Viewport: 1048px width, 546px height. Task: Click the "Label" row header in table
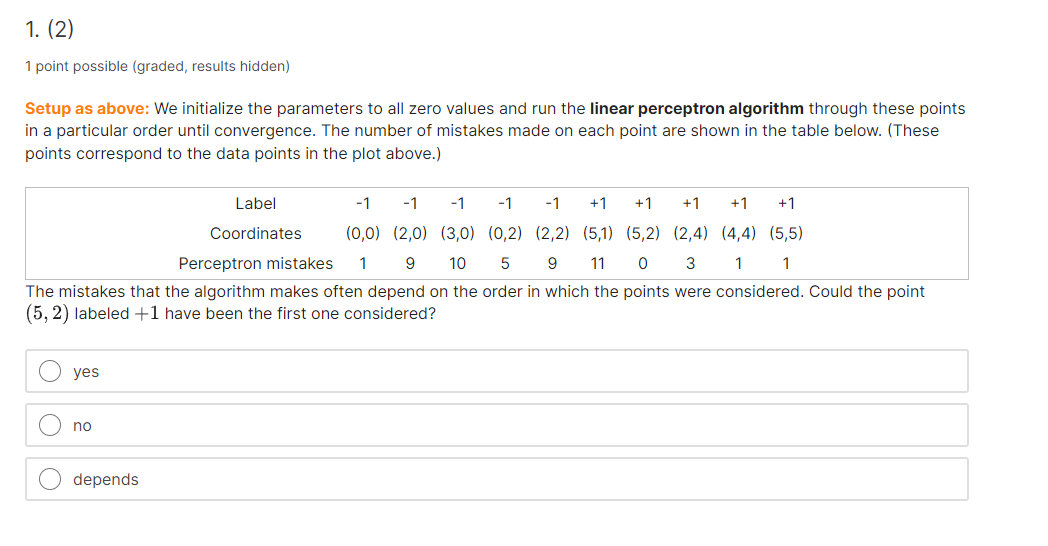(x=255, y=203)
